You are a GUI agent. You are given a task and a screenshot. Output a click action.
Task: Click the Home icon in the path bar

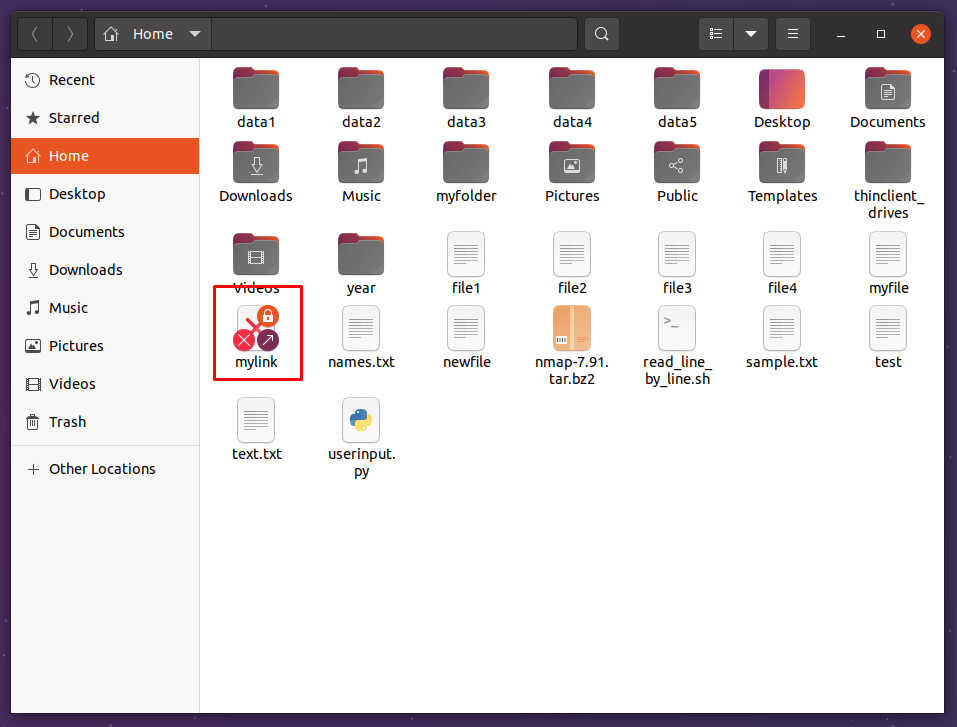point(110,33)
